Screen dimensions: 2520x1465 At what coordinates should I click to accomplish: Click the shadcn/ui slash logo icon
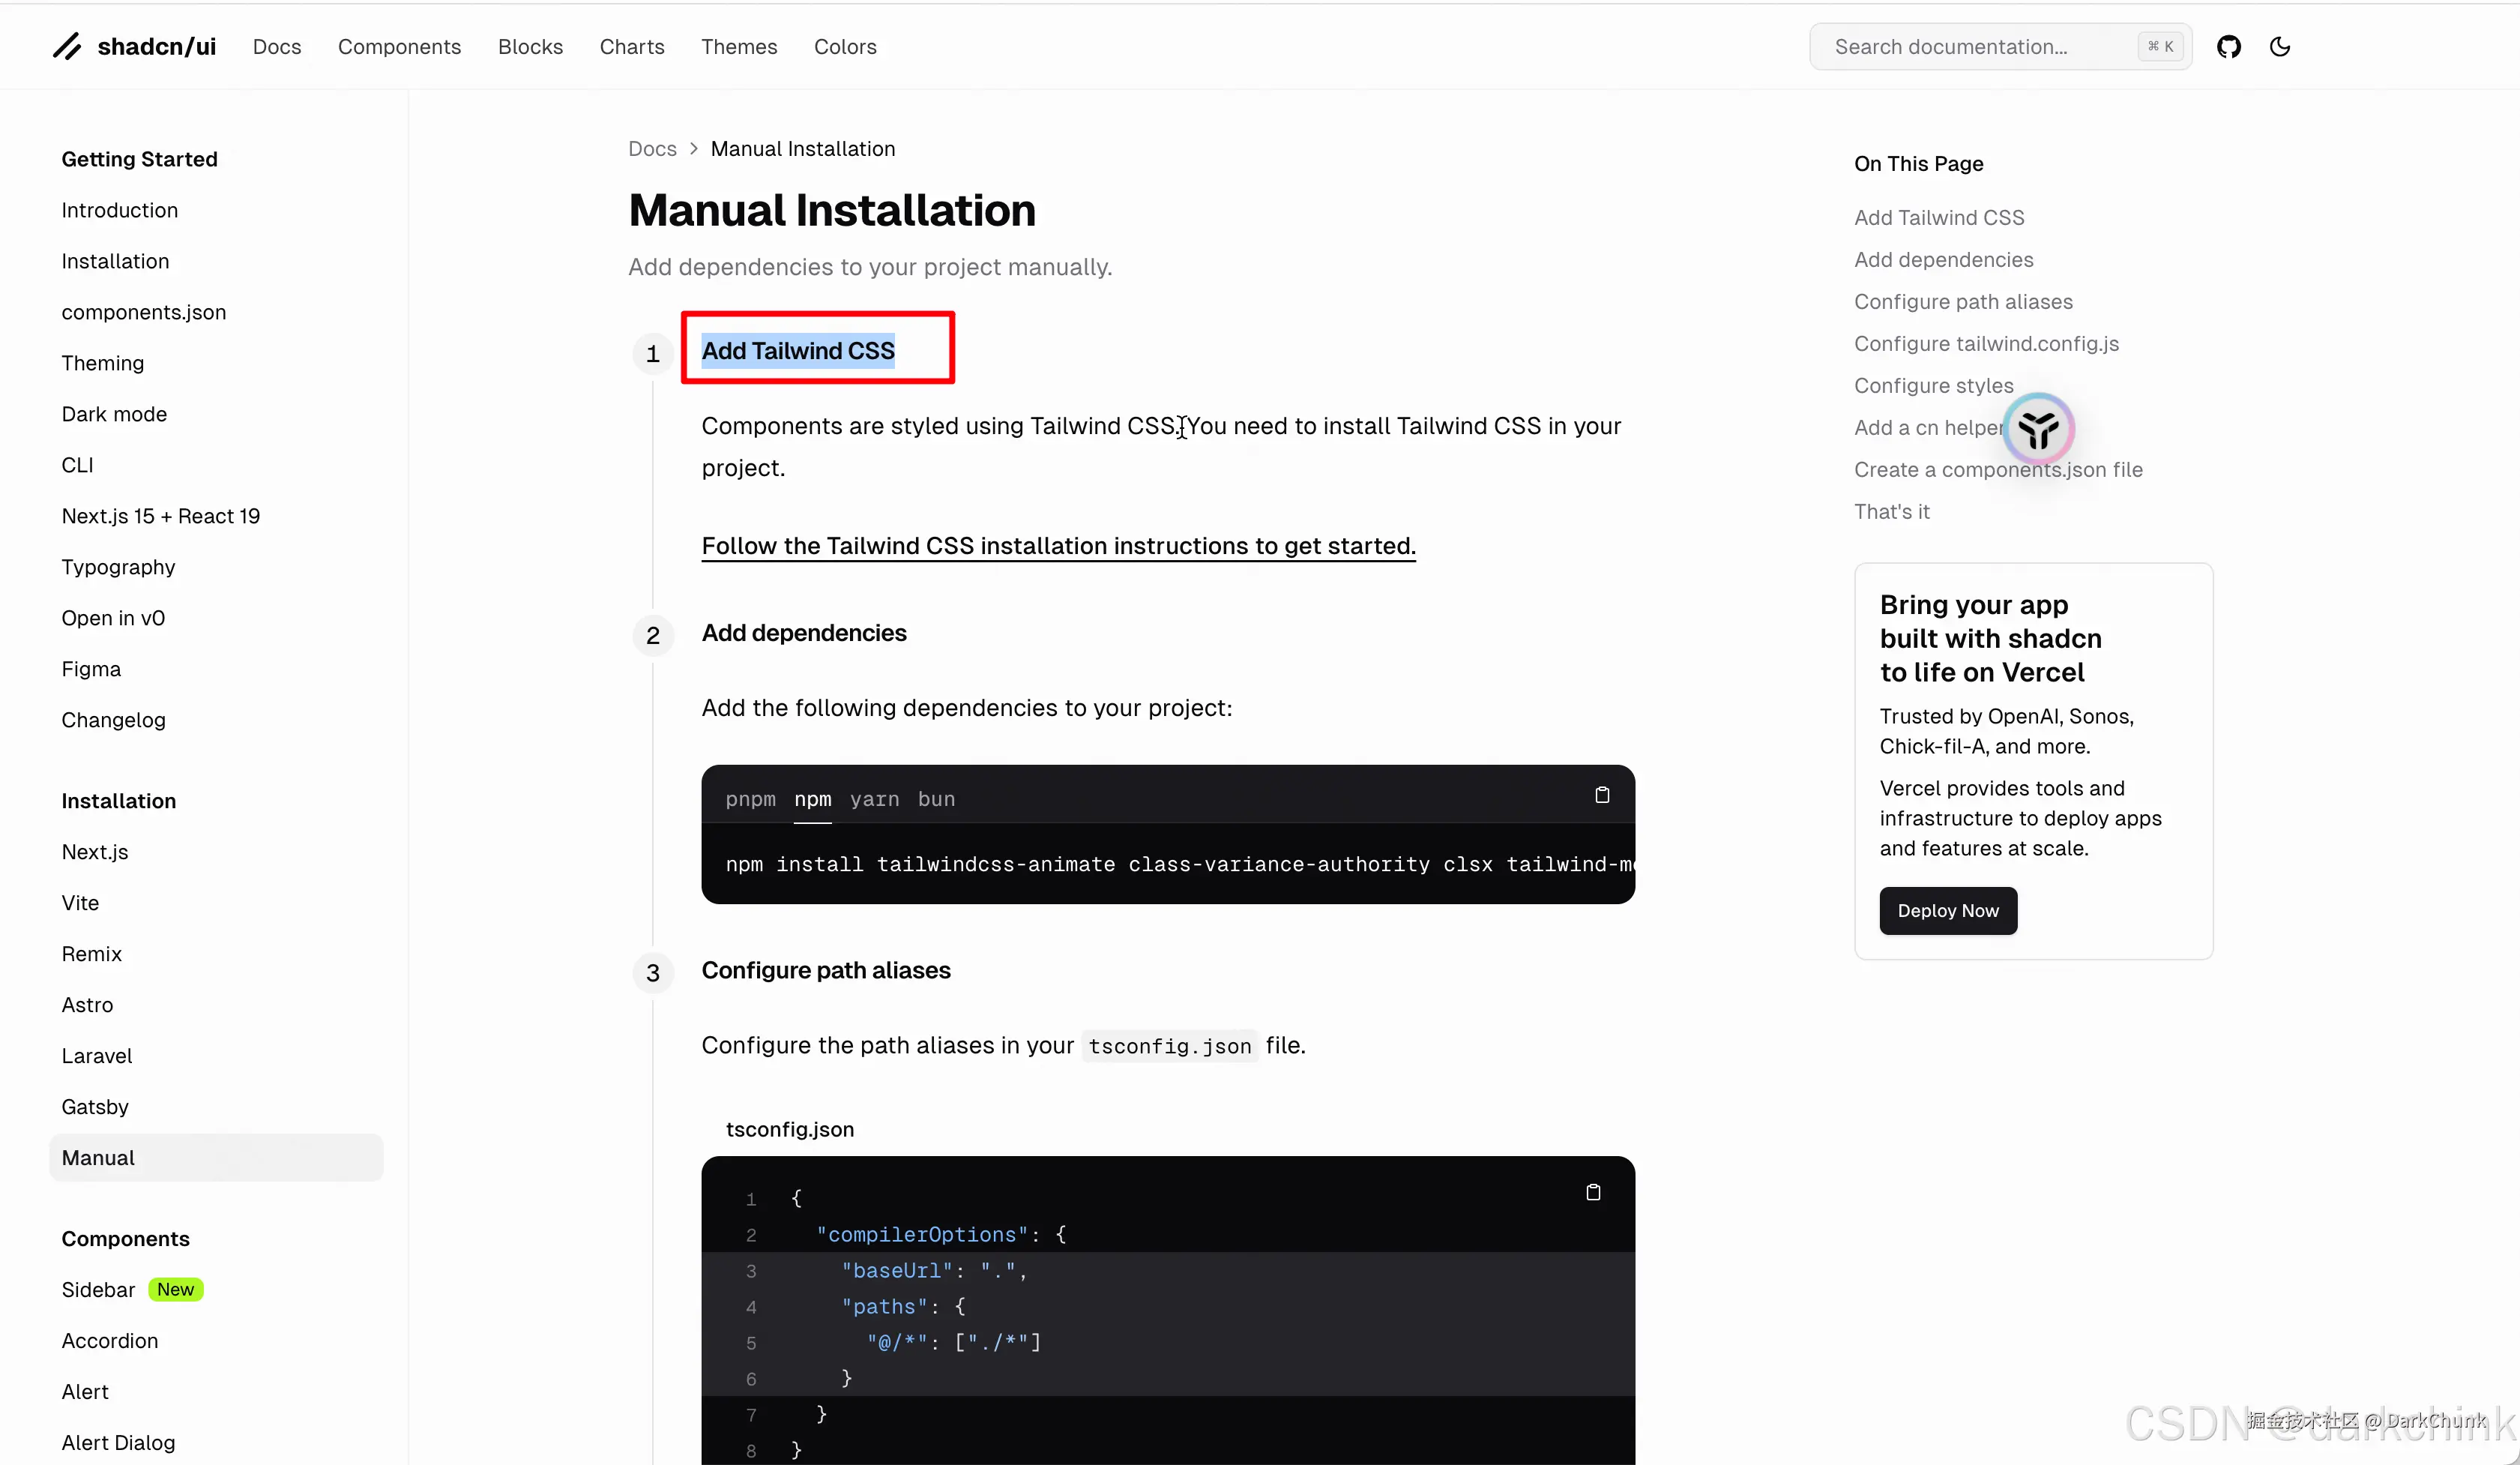[x=67, y=47]
